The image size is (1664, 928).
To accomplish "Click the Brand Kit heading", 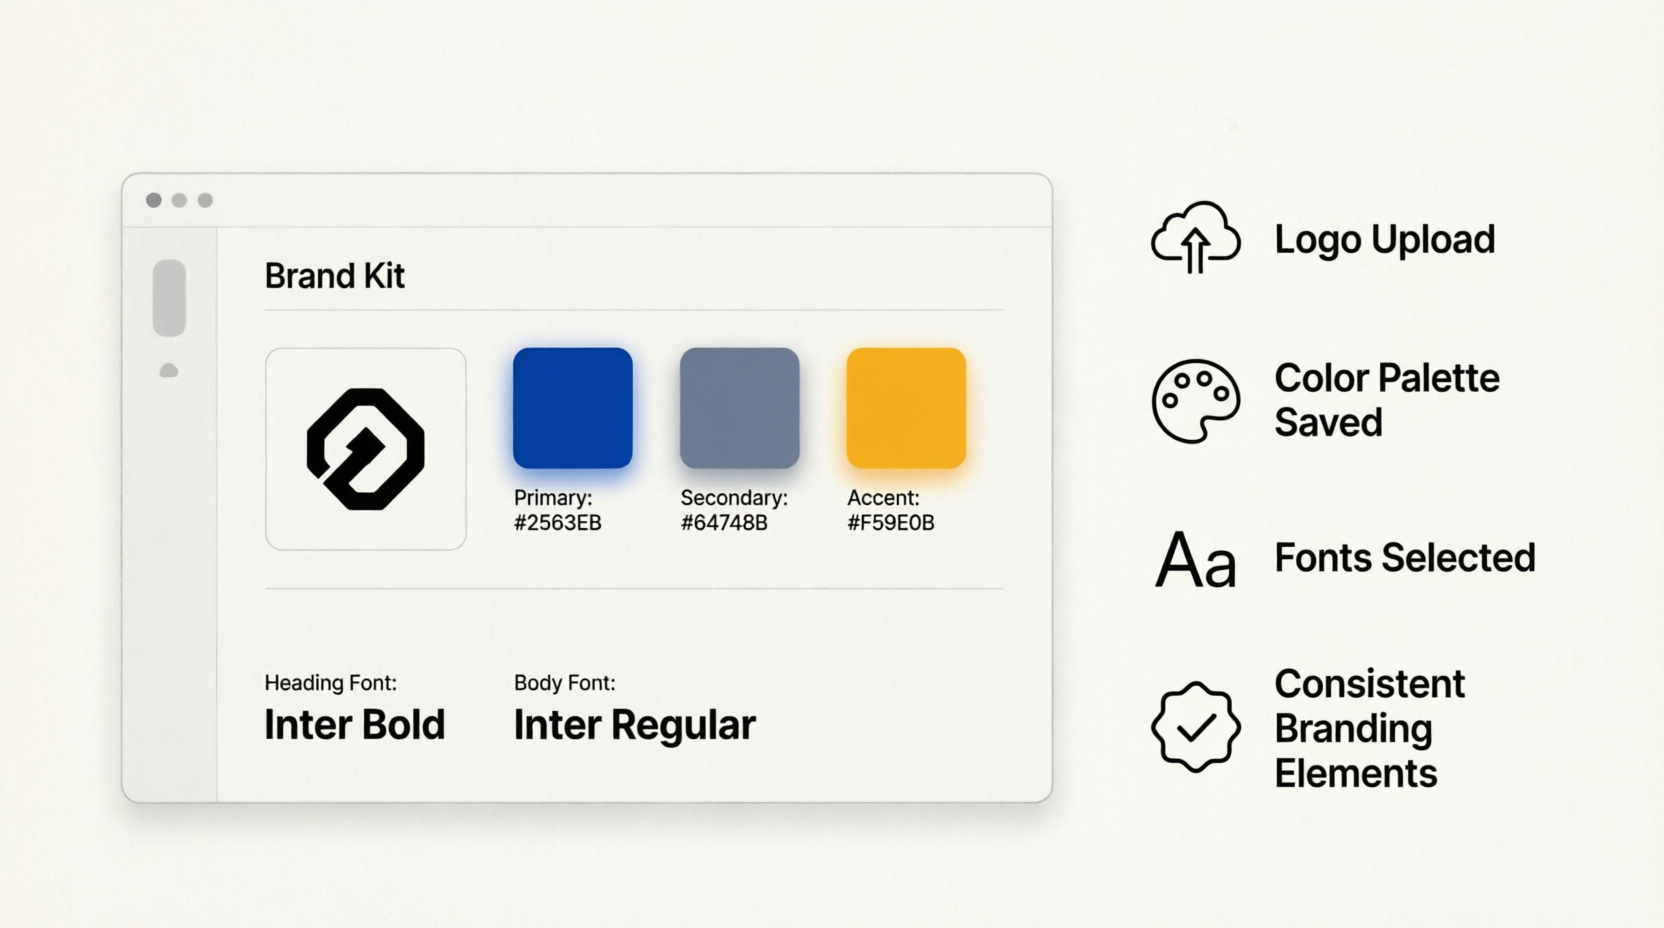I will coord(334,276).
